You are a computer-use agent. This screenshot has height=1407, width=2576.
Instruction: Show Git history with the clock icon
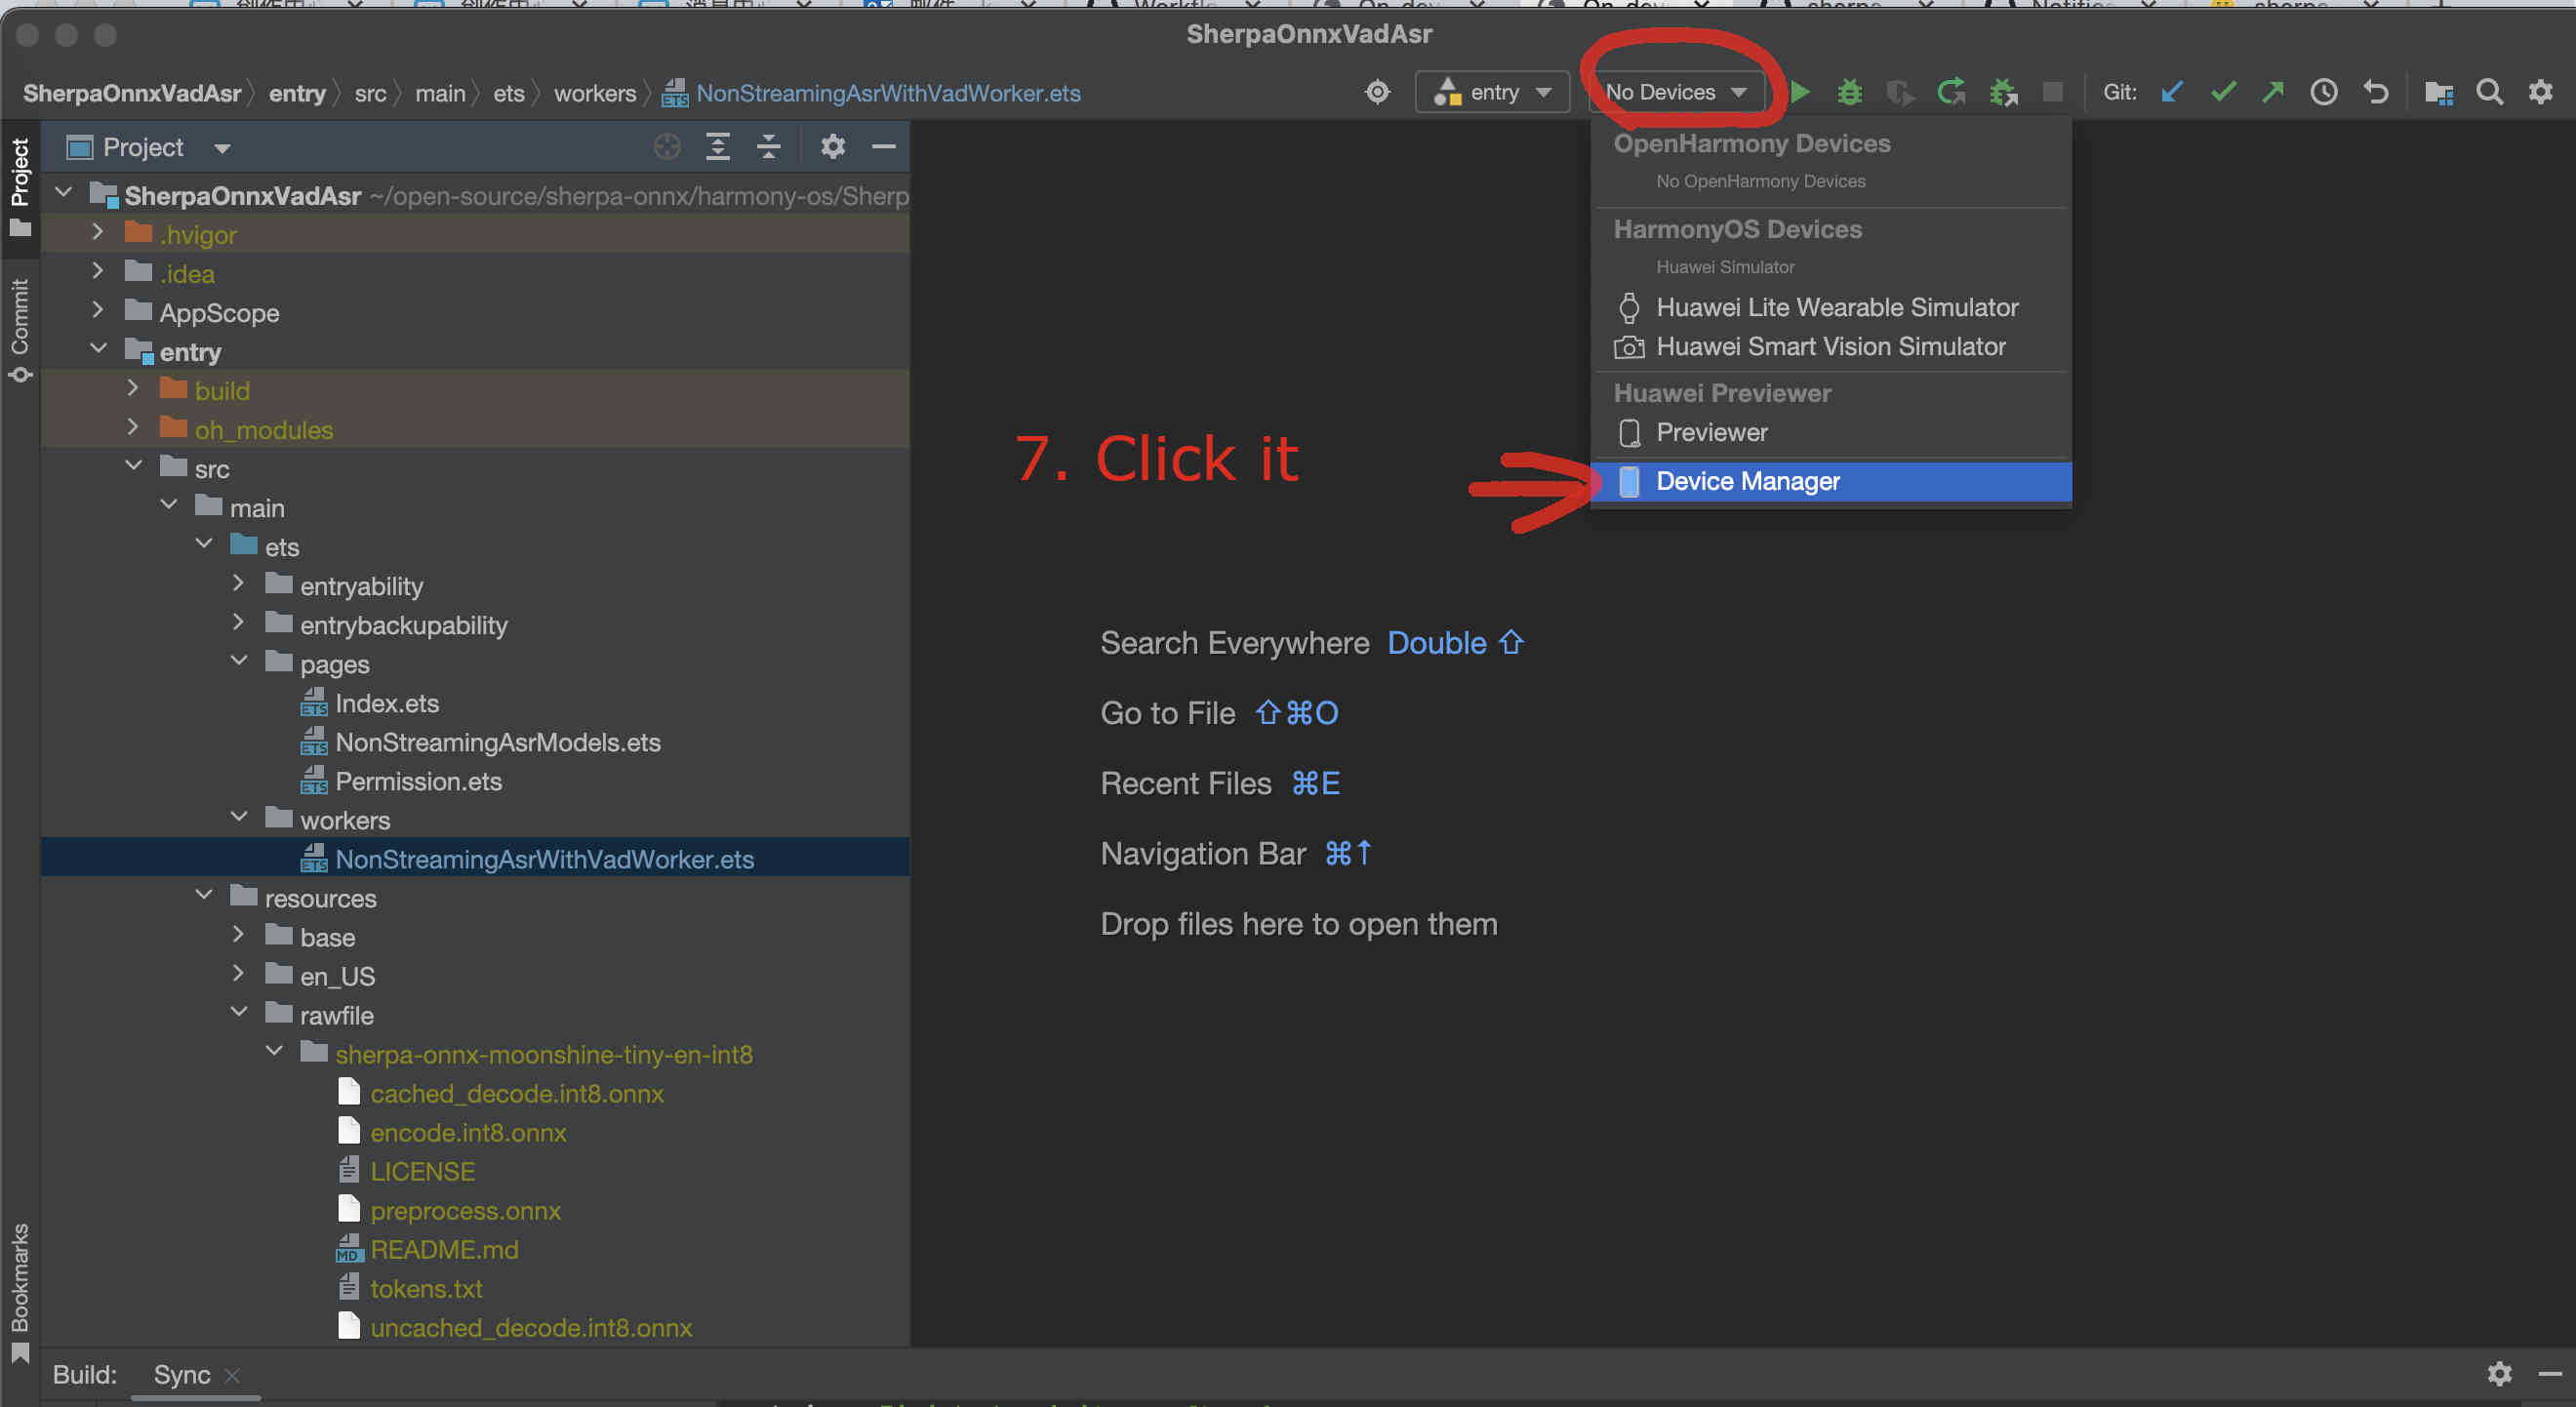click(2324, 92)
